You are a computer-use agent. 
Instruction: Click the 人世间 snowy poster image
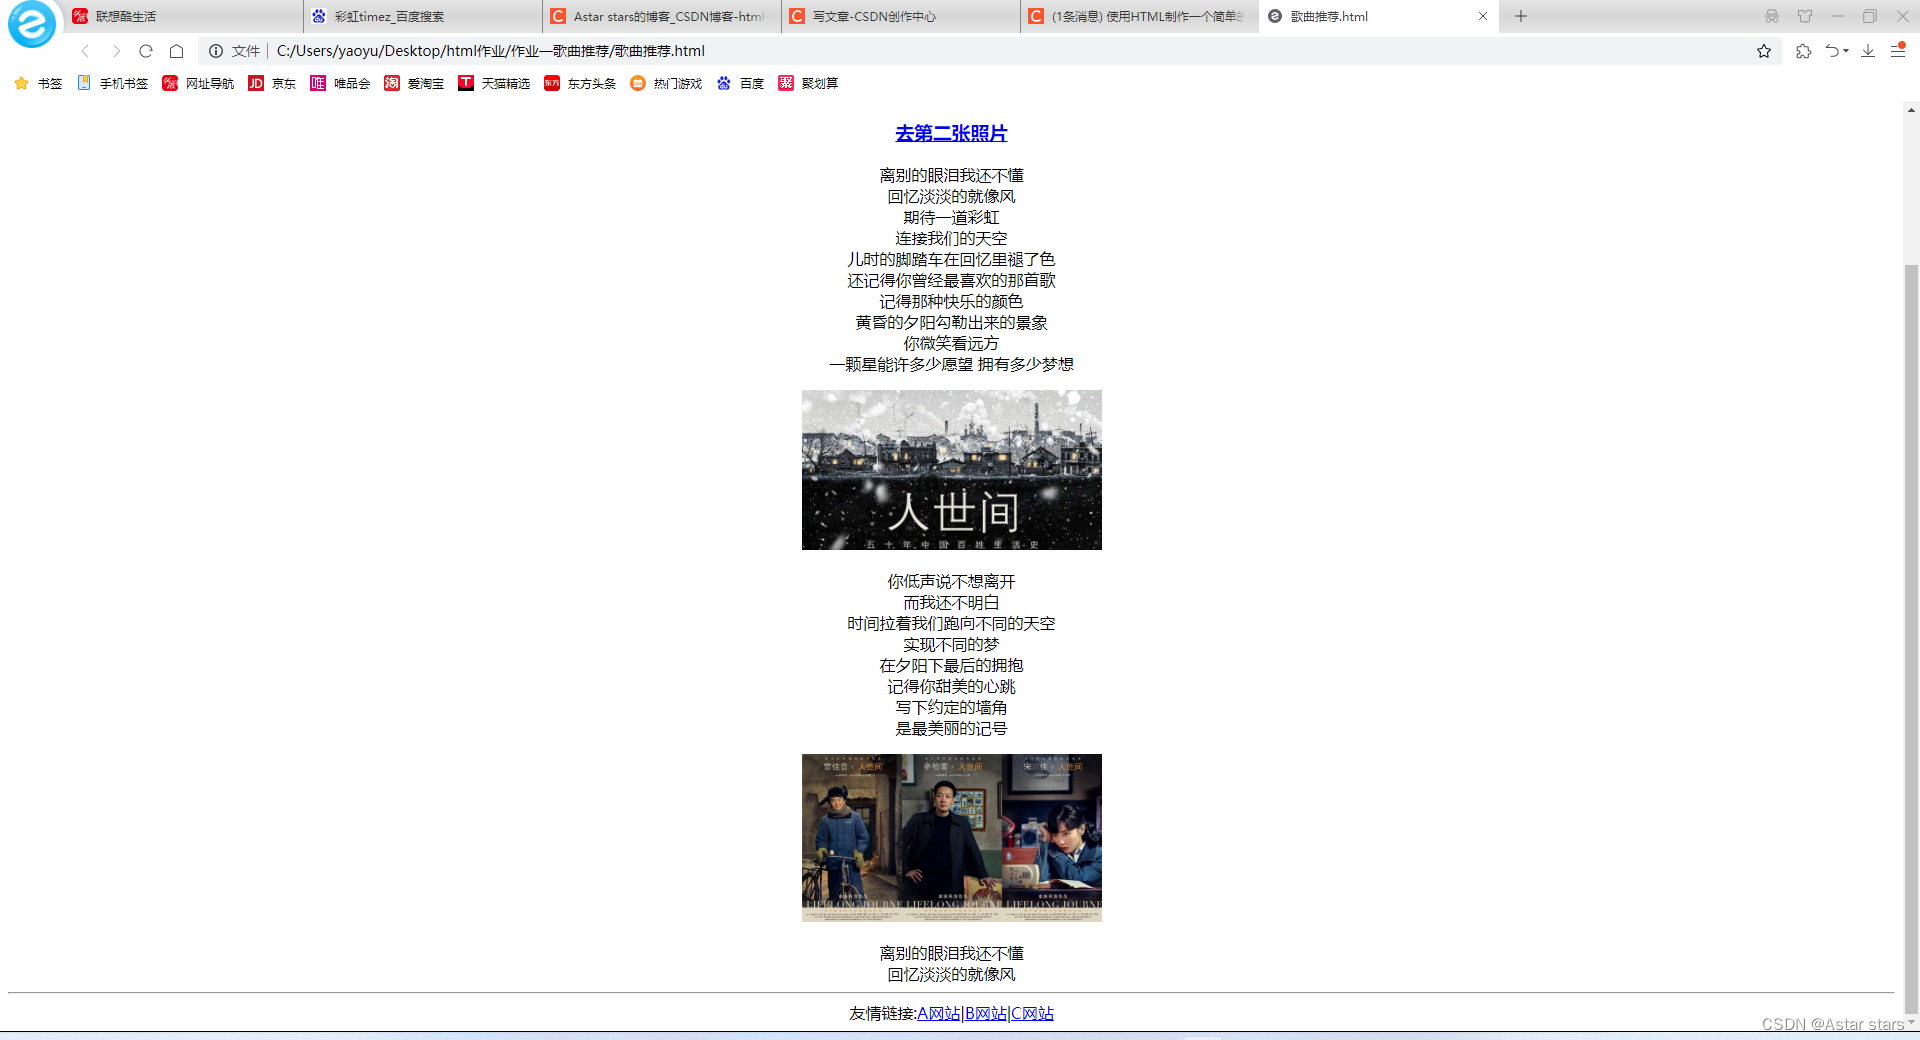click(952, 470)
